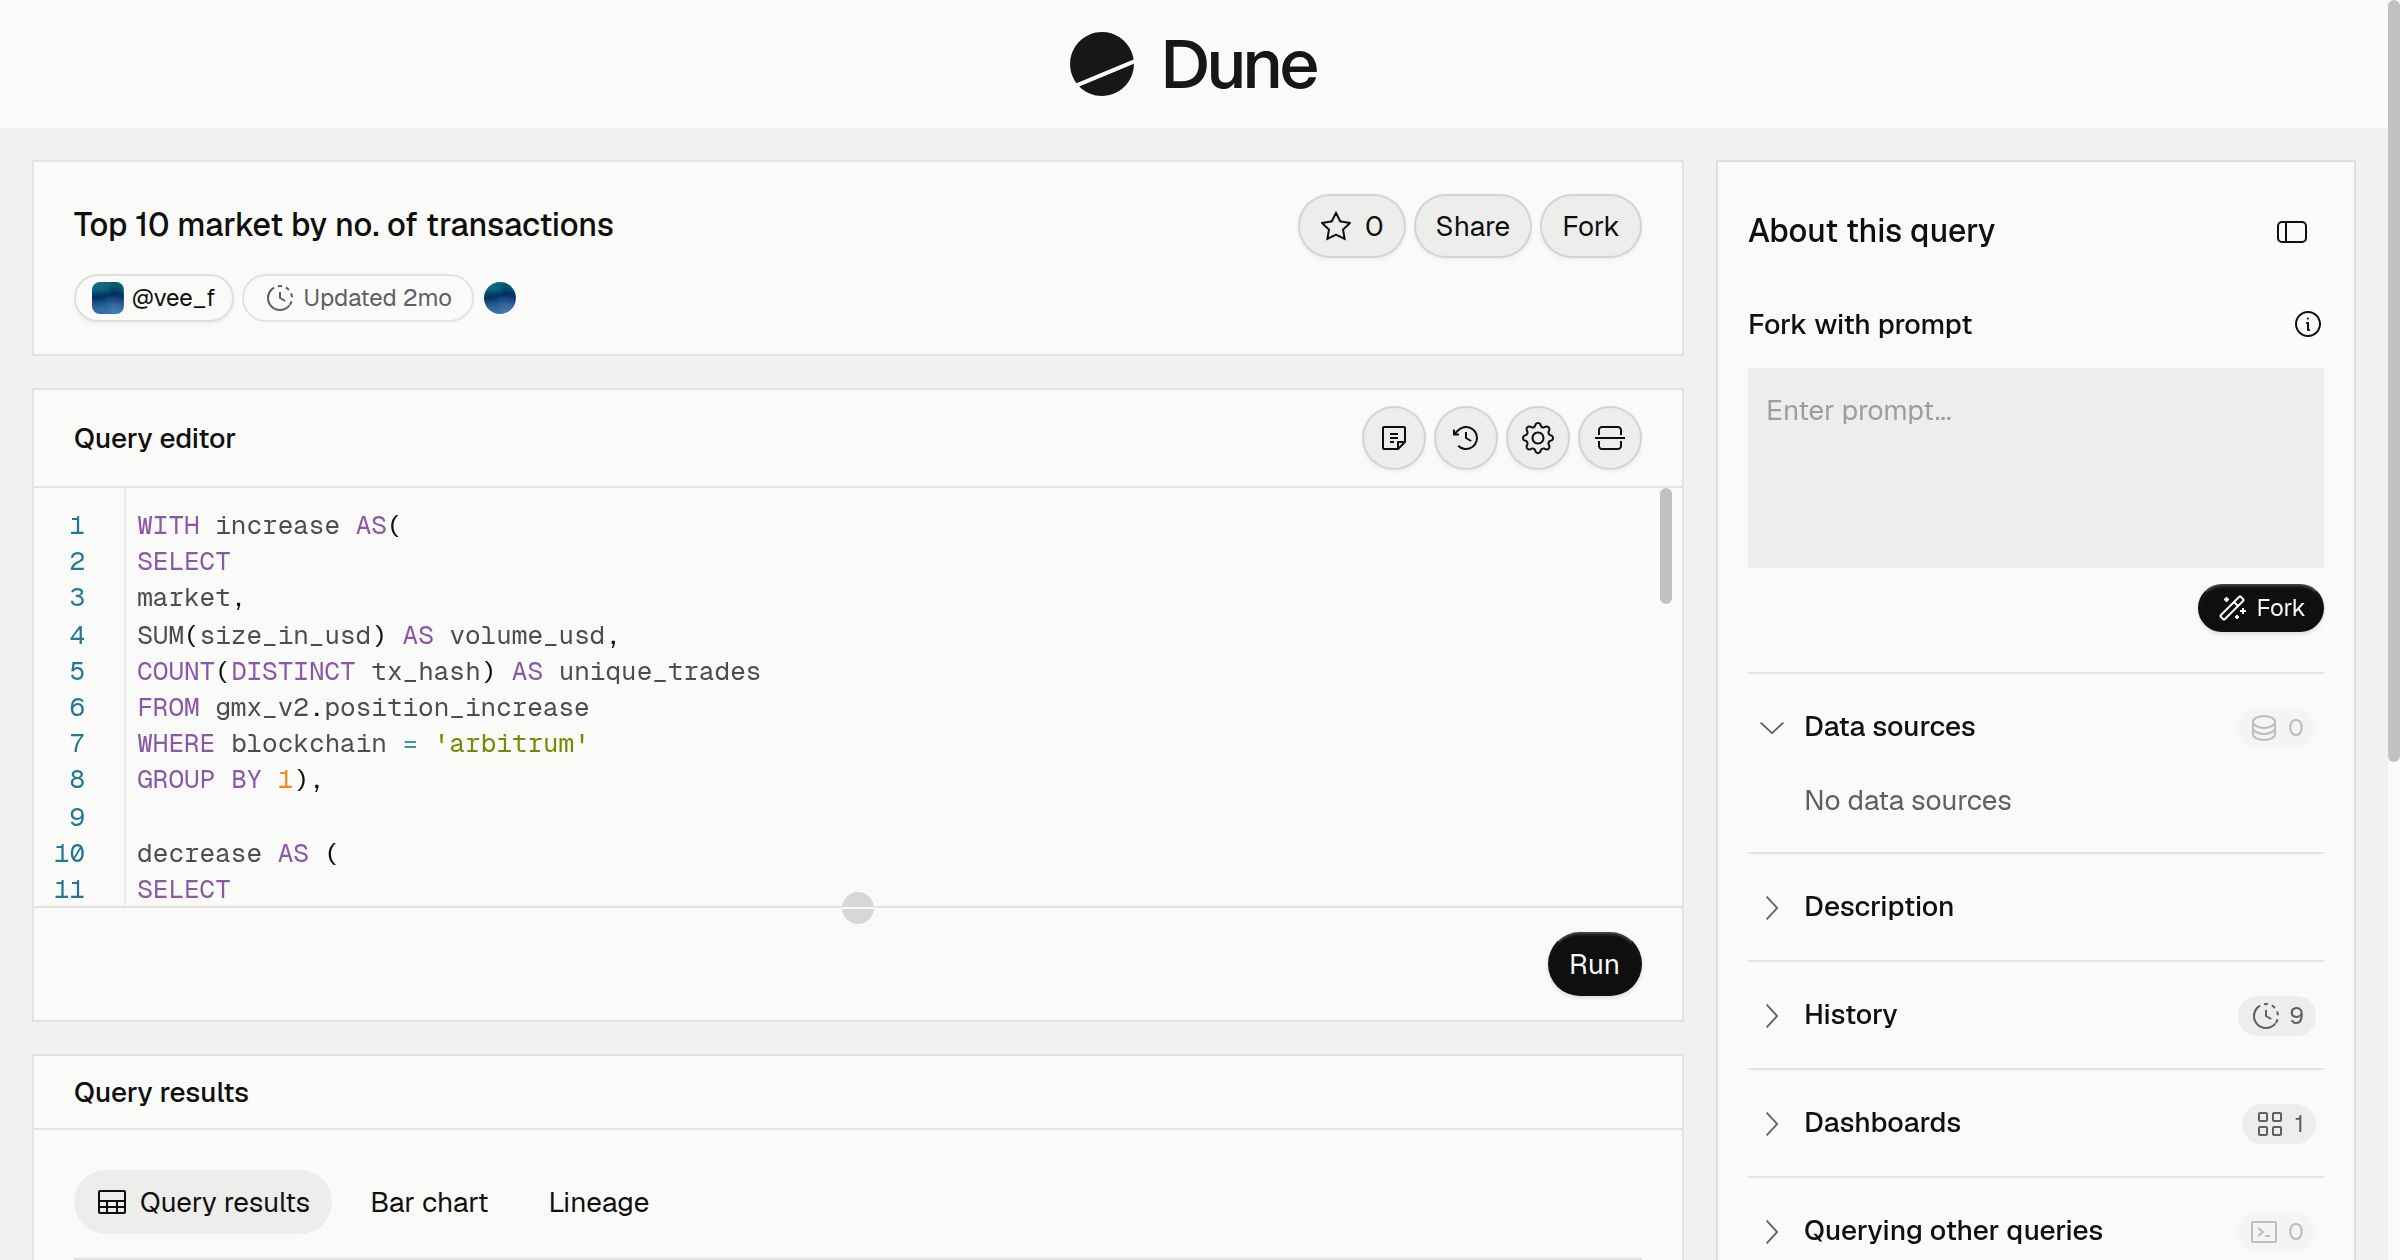This screenshot has width=2400, height=1260.
Task: Click the Querying other queries count badge
Action: pos(2276,1232)
